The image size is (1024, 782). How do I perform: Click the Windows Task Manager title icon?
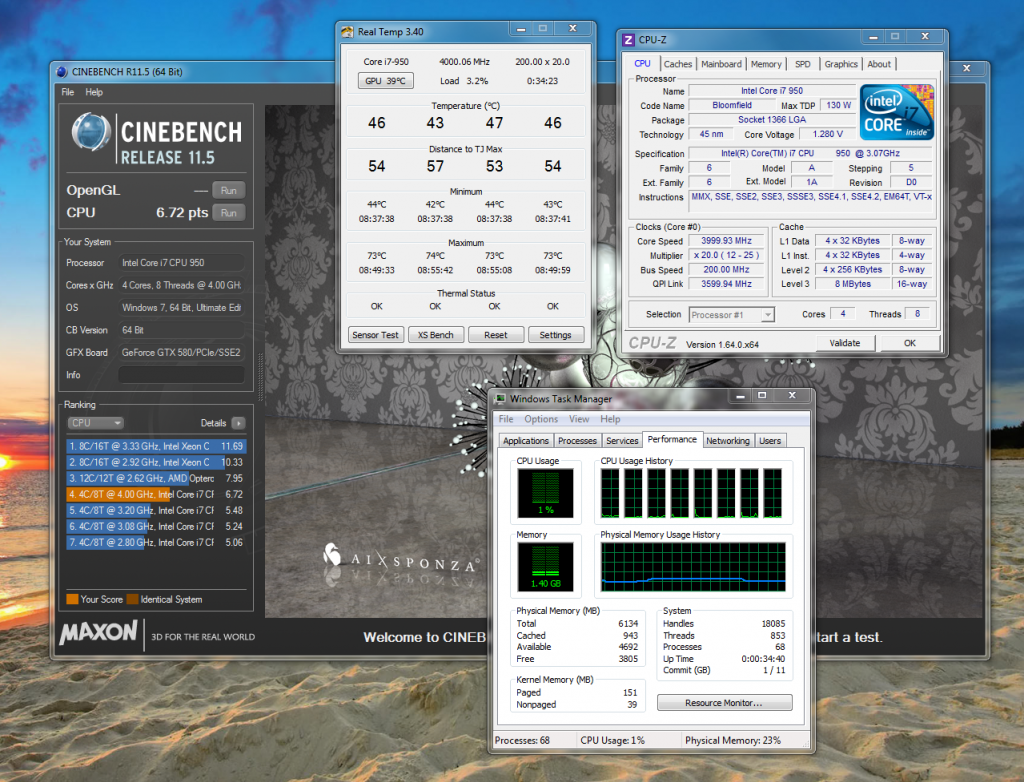[x=501, y=399]
